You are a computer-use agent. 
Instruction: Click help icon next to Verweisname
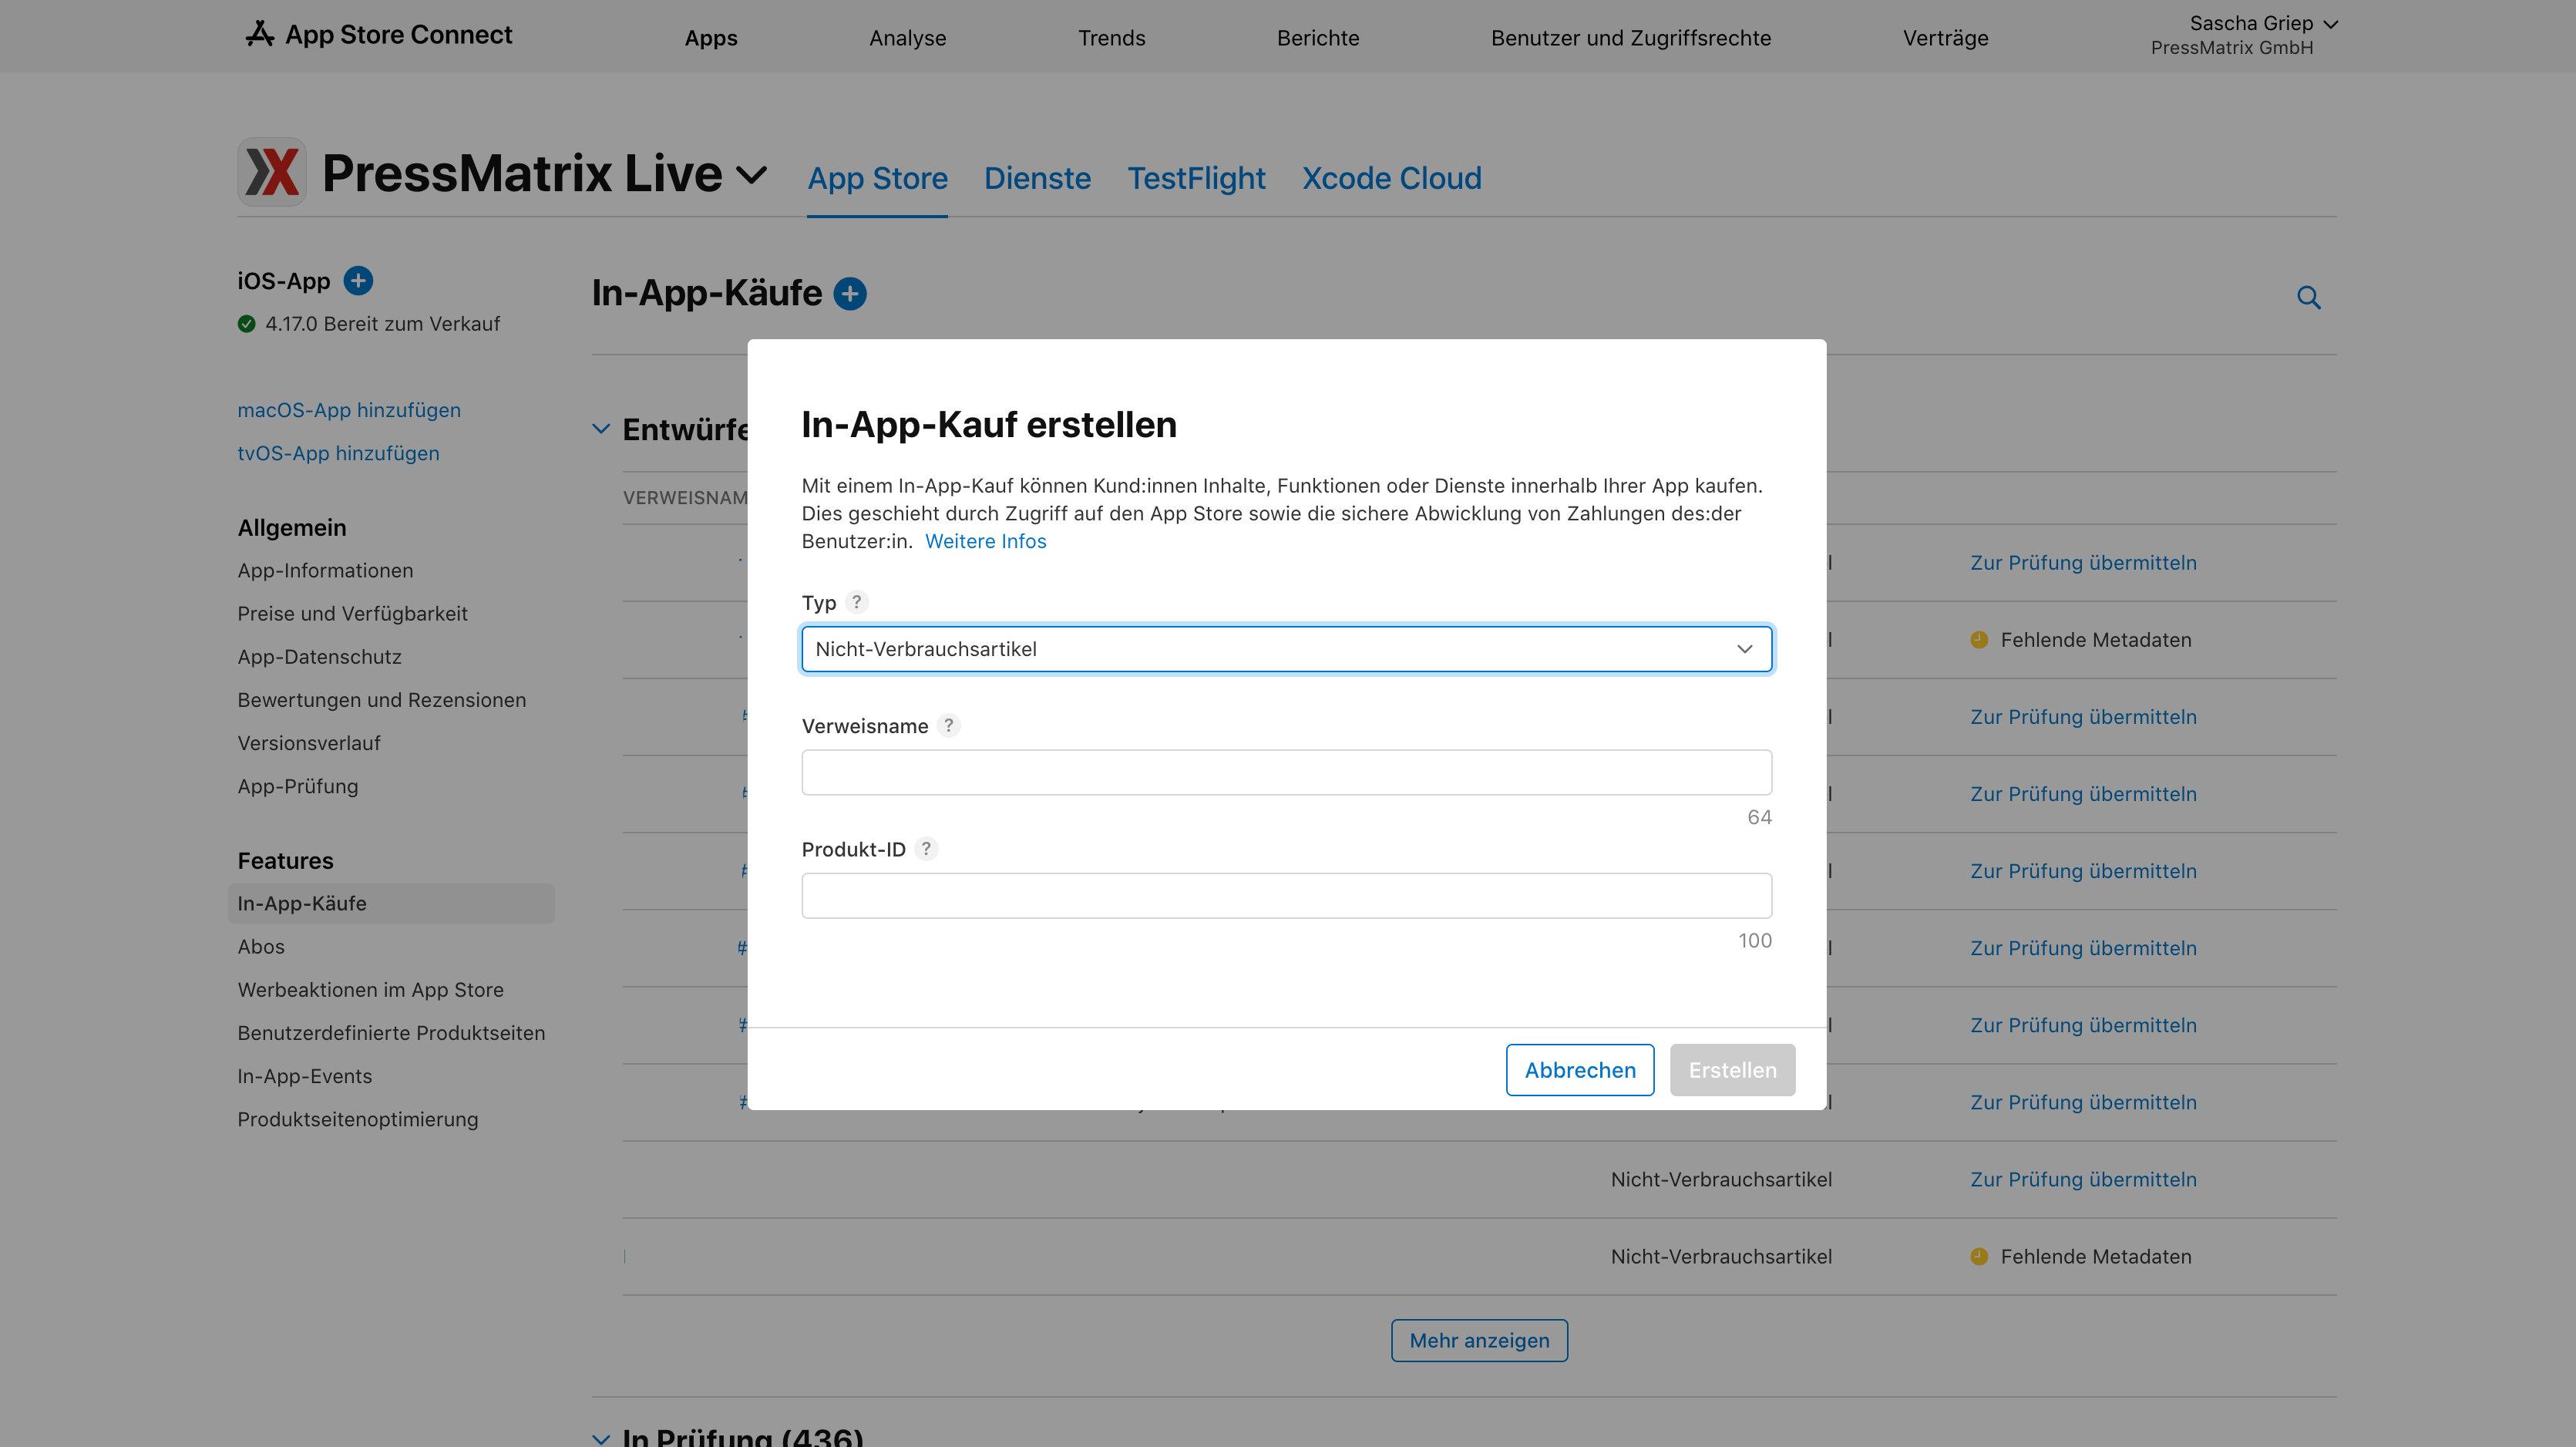point(948,725)
